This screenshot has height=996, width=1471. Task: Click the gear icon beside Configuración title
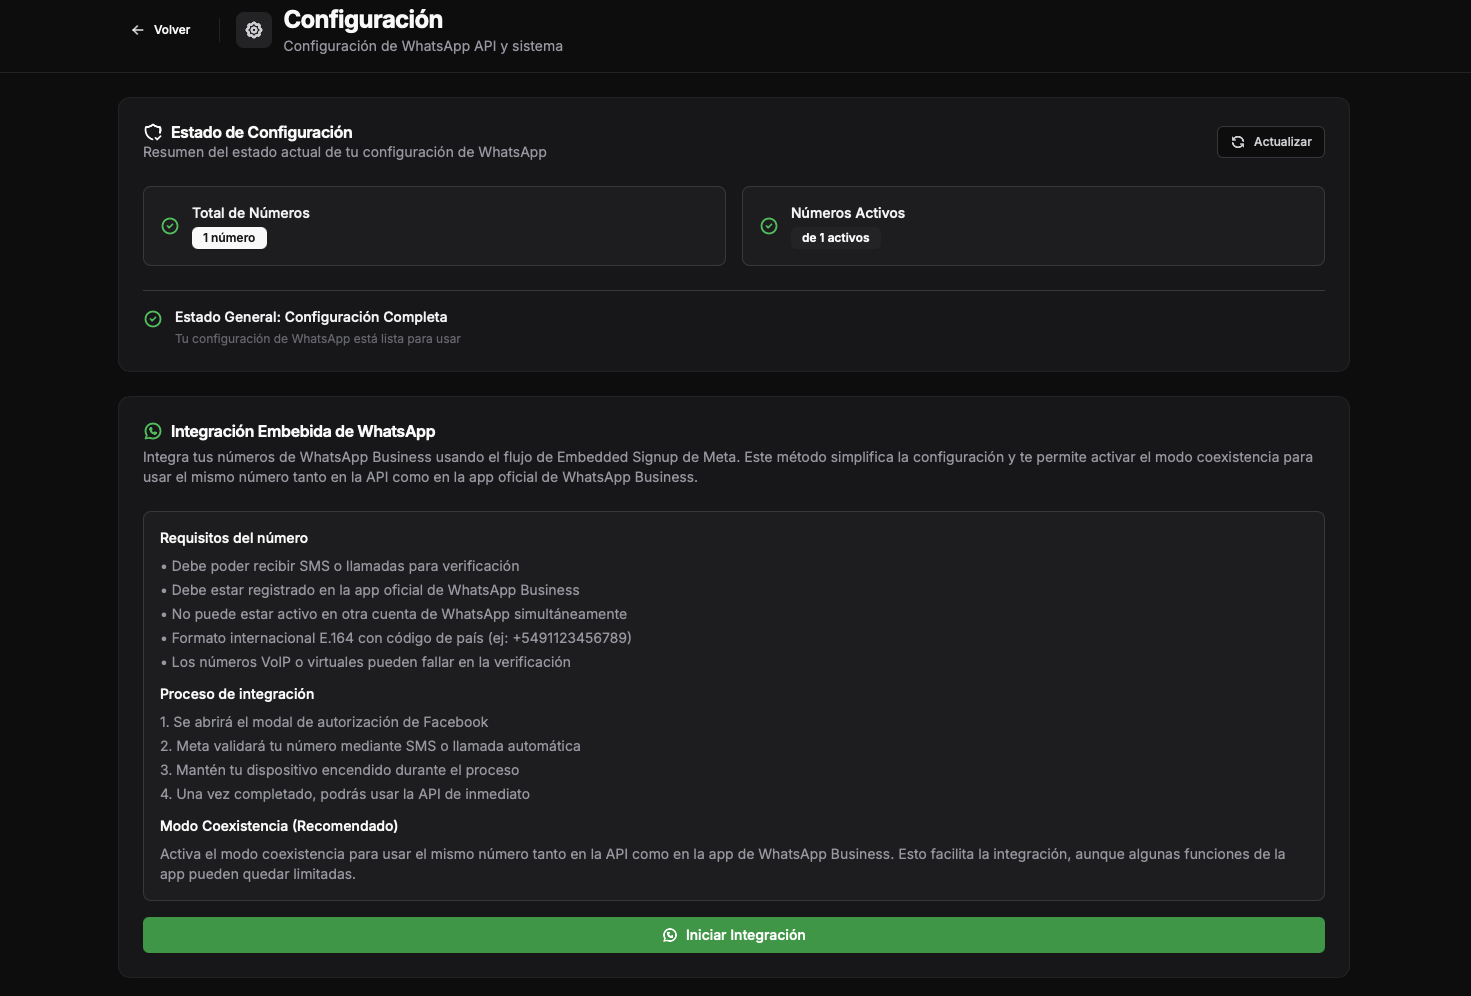[x=253, y=29]
